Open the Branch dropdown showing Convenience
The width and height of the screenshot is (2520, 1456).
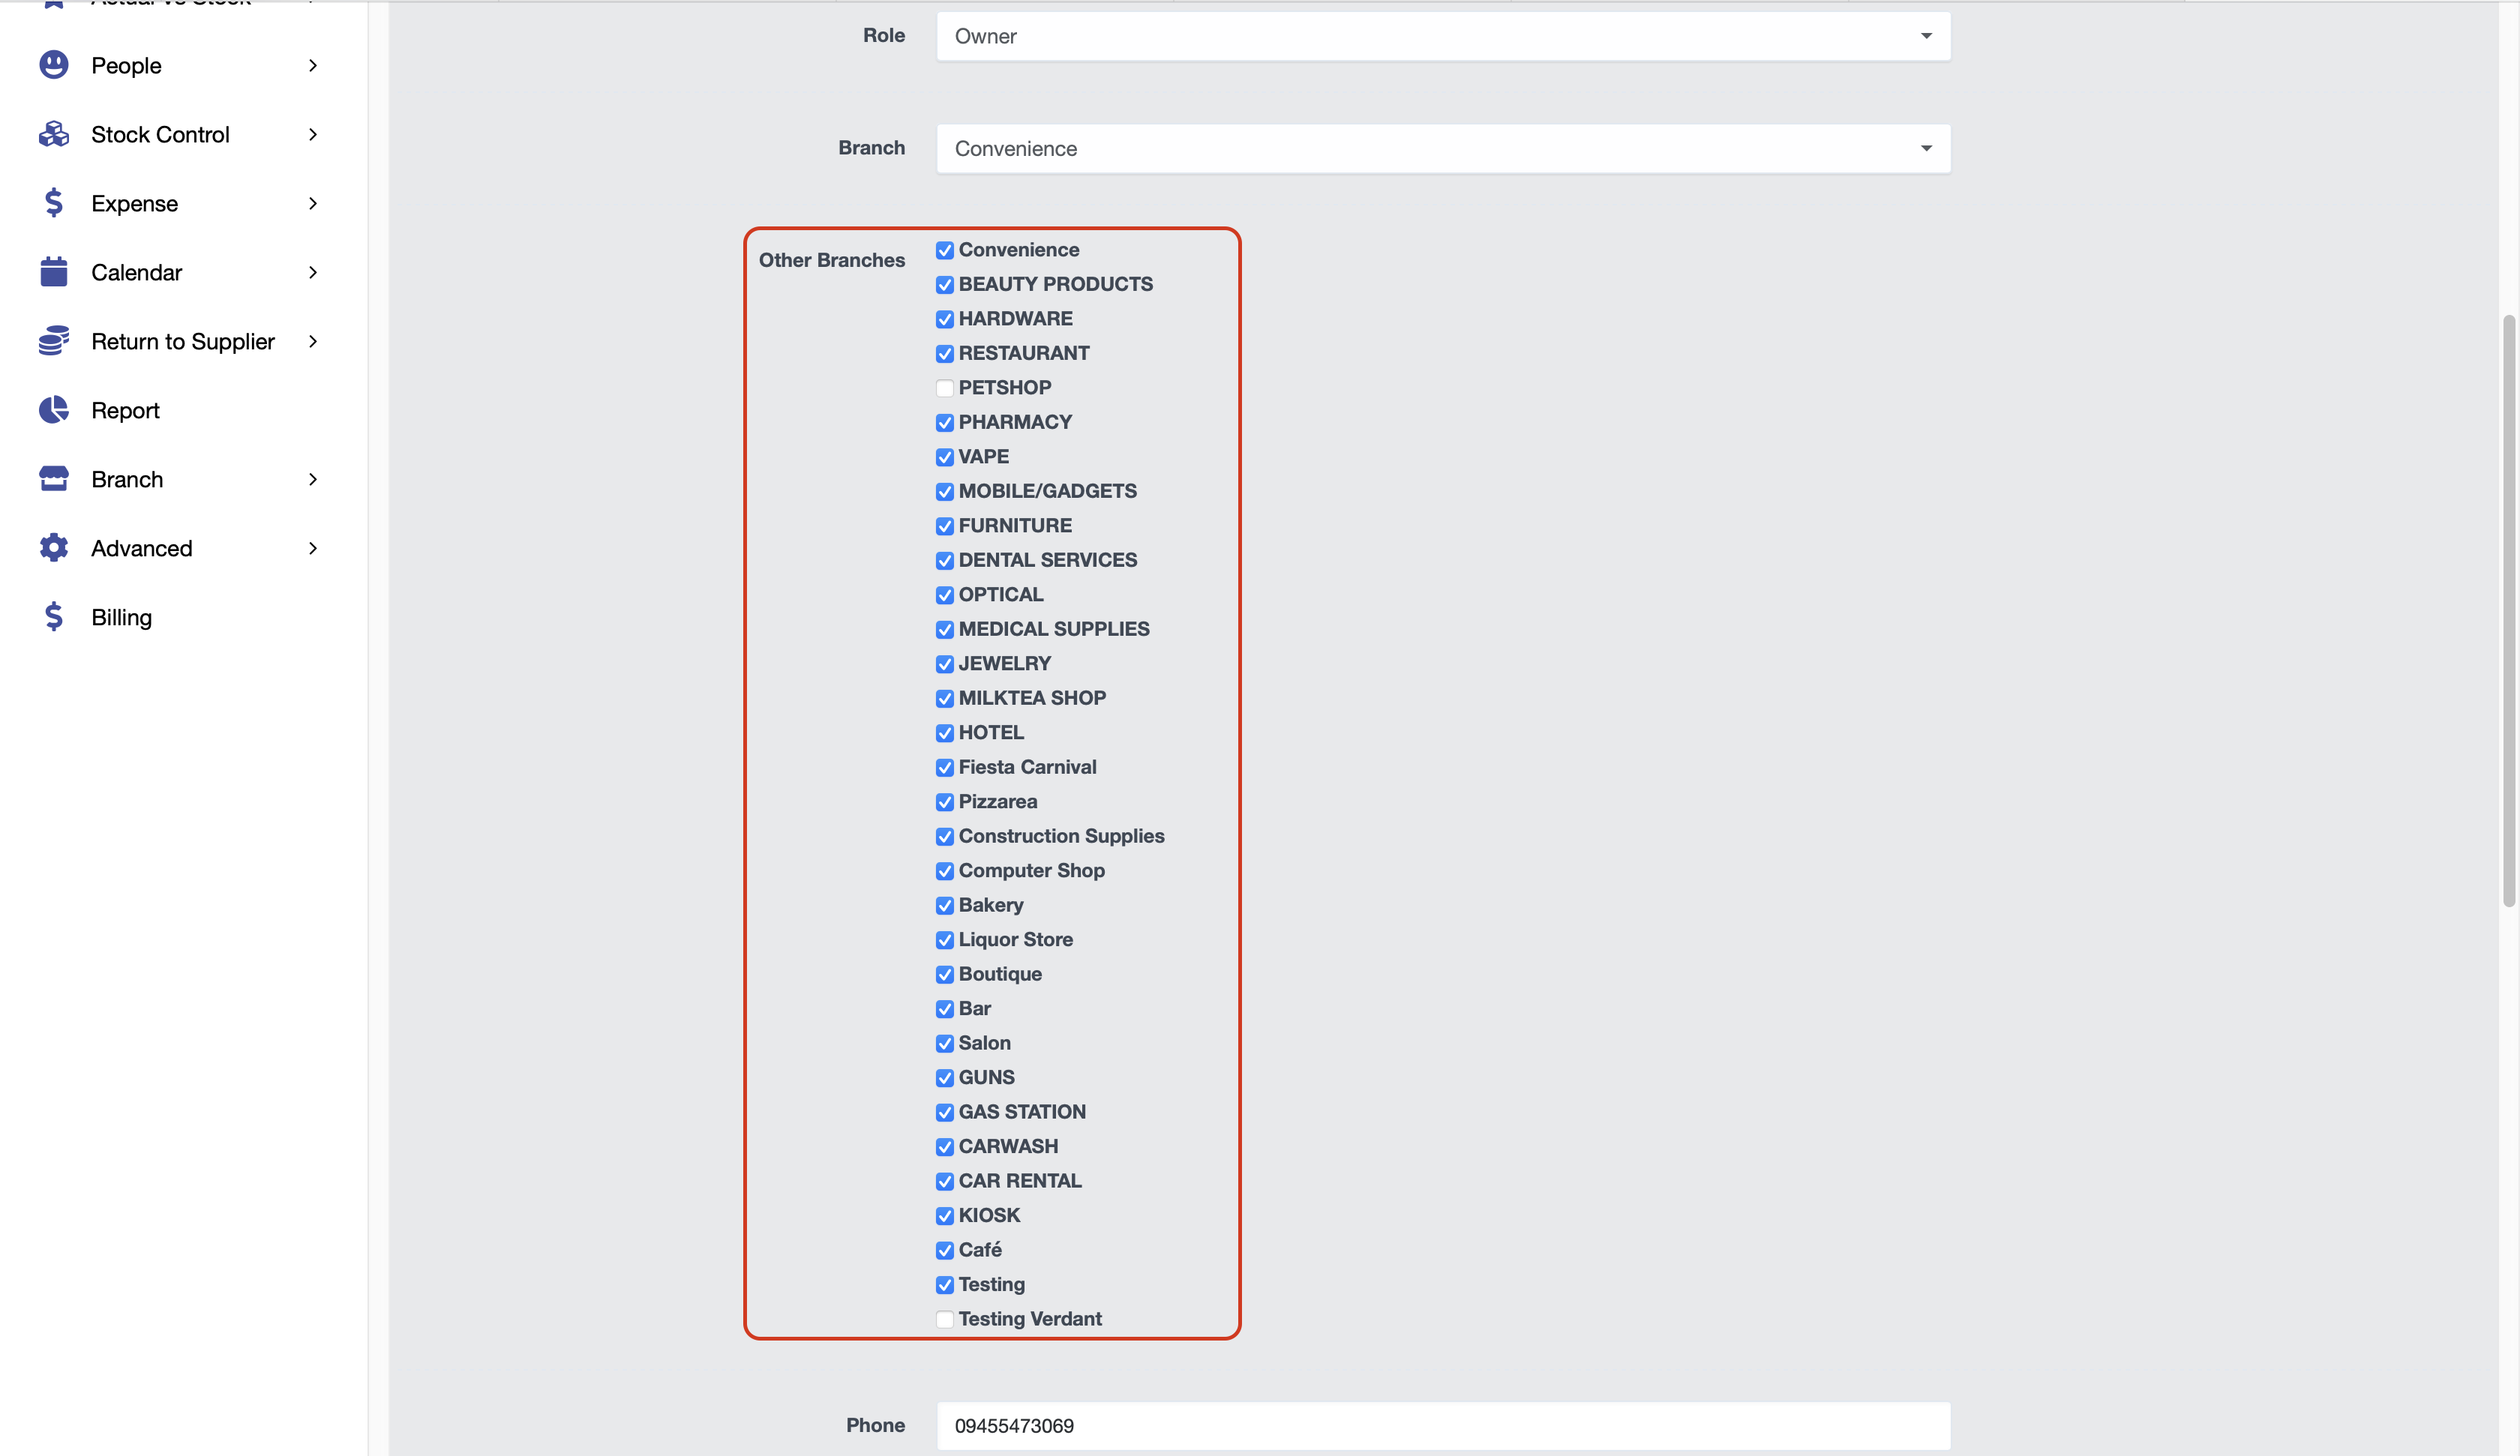pos(1442,149)
